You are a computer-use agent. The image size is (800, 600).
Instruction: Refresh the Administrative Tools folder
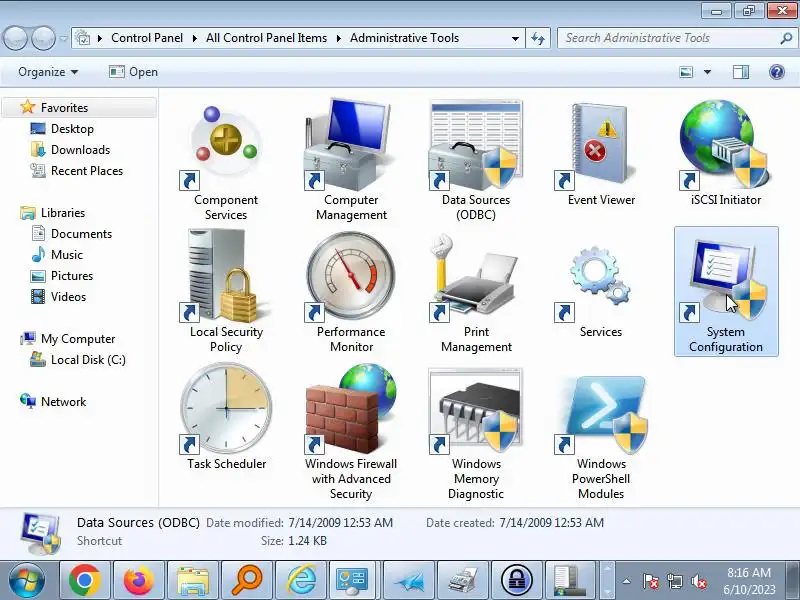click(x=538, y=38)
